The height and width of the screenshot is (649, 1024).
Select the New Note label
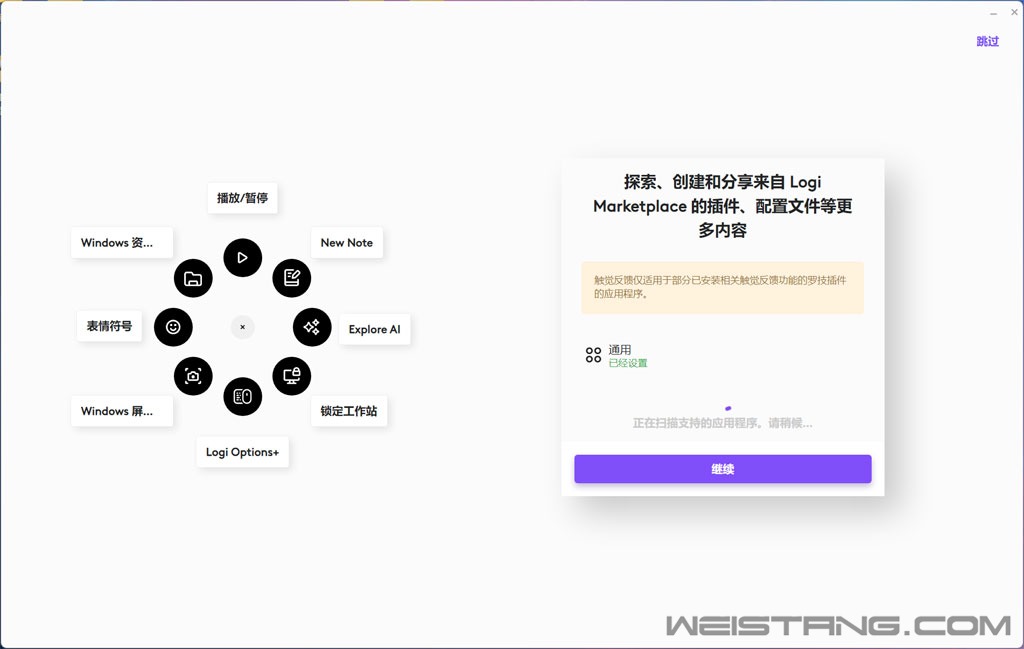pyautogui.click(x=346, y=243)
